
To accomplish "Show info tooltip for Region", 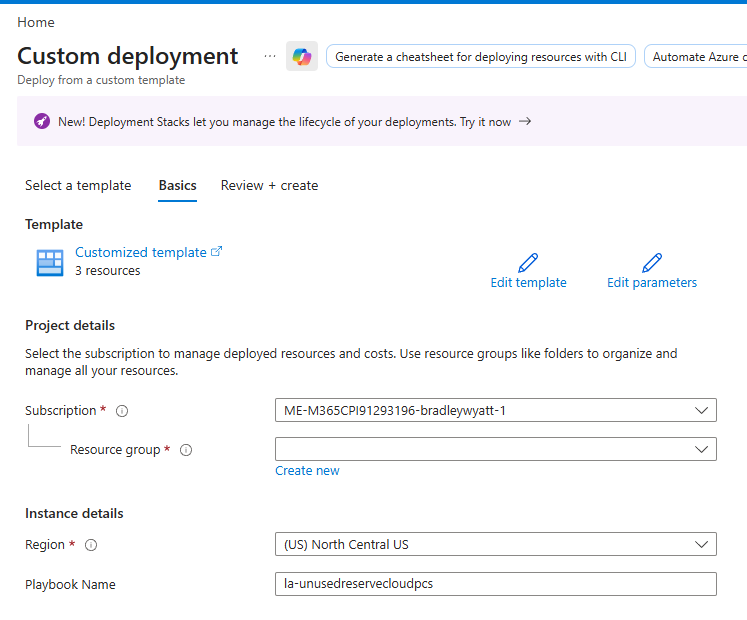I will point(91,545).
